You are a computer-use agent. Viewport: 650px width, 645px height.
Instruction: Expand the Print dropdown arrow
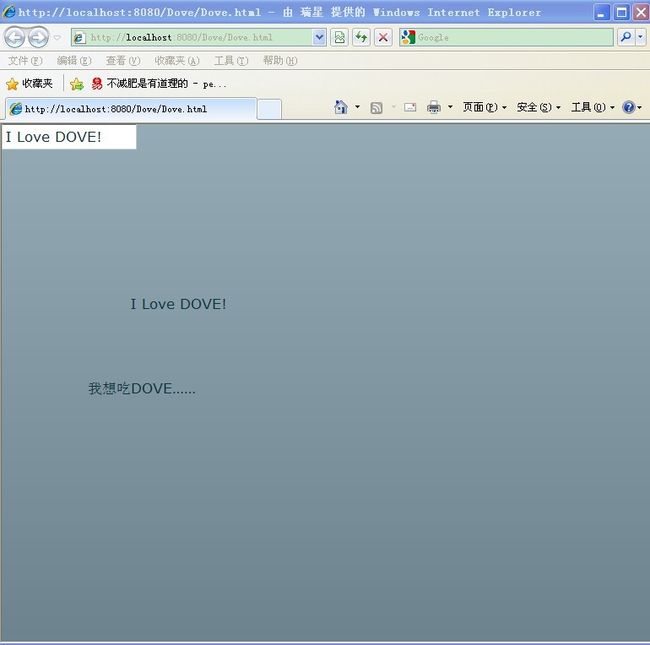coord(450,107)
